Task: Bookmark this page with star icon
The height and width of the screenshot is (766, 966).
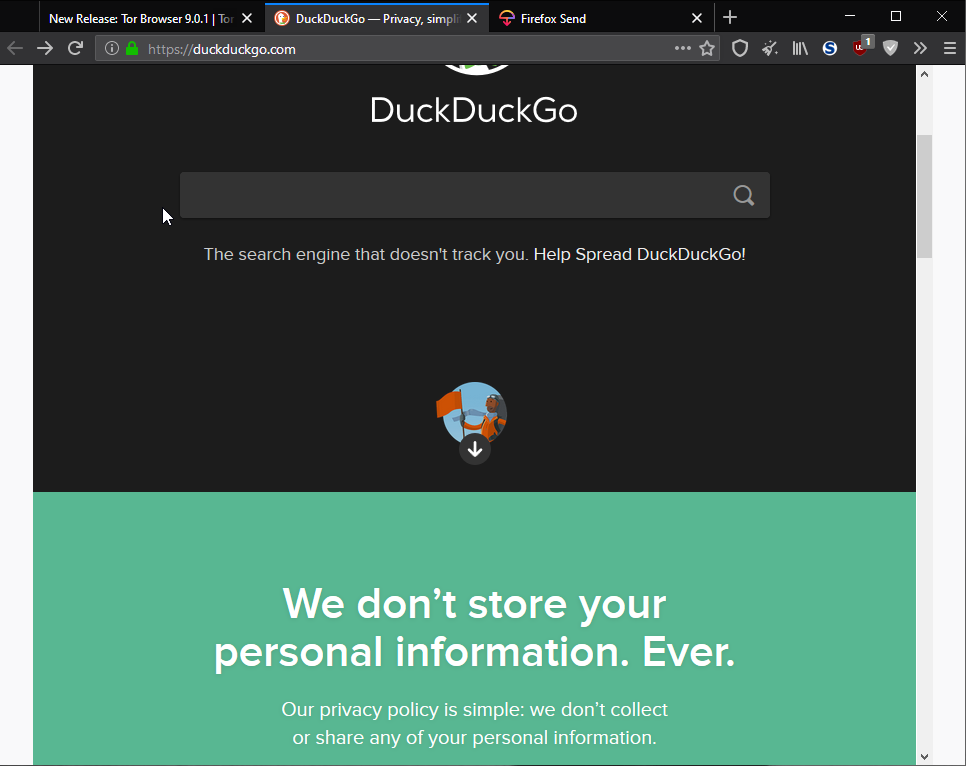Action: [x=707, y=49]
